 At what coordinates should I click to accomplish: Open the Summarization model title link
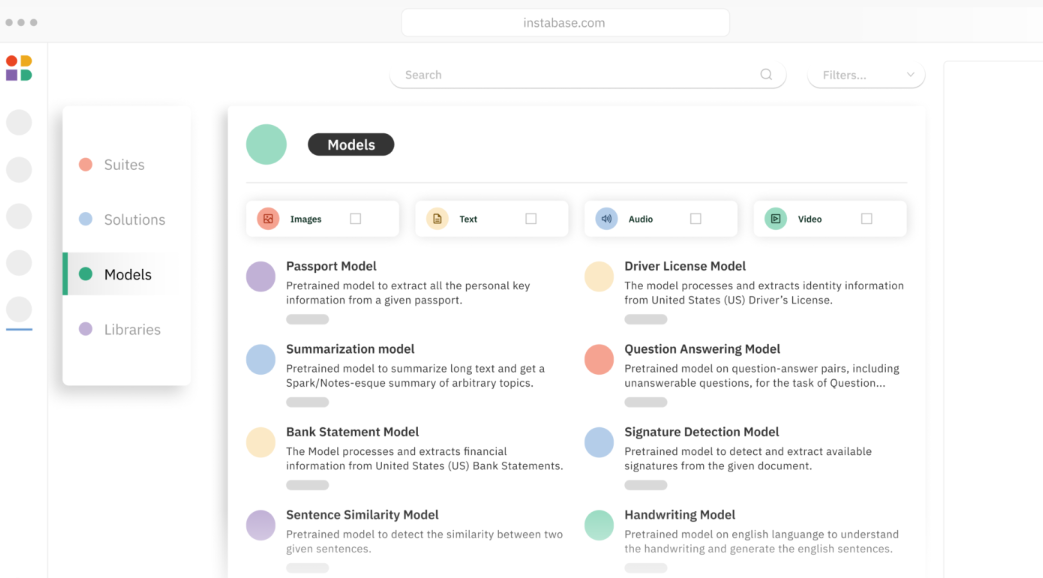350,349
